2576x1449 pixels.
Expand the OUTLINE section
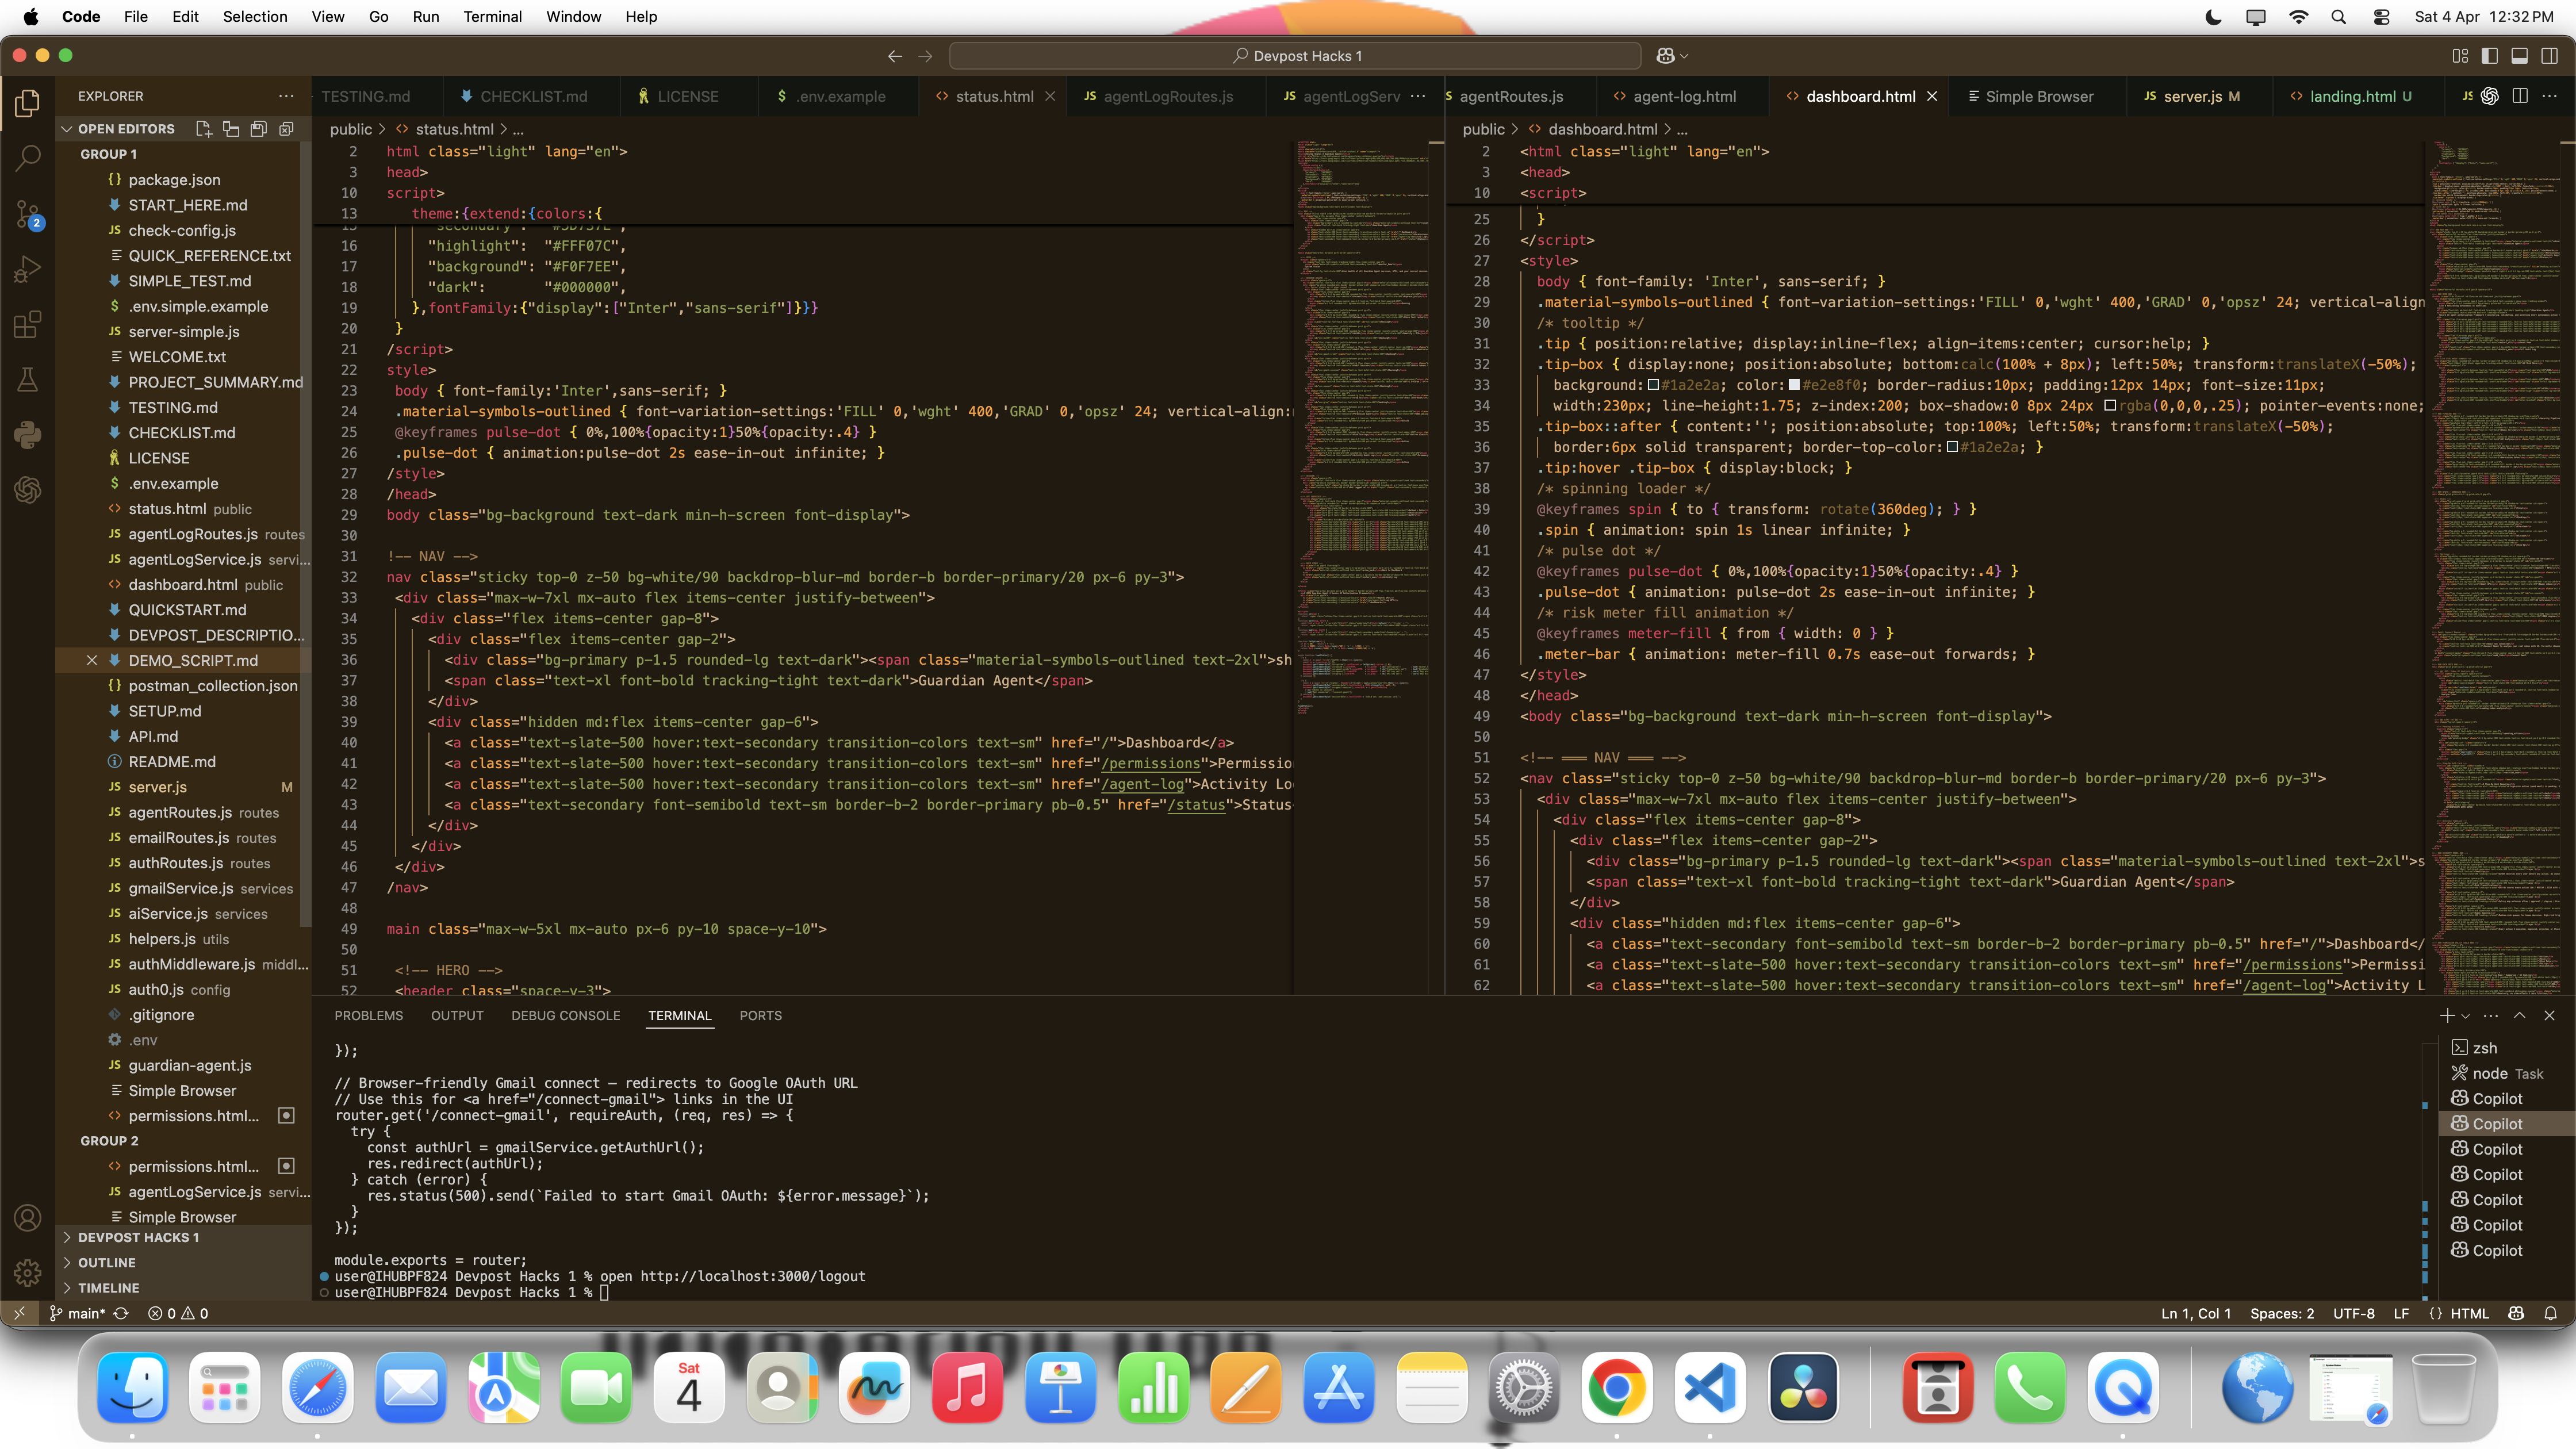pyautogui.click(x=106, y=1262)
